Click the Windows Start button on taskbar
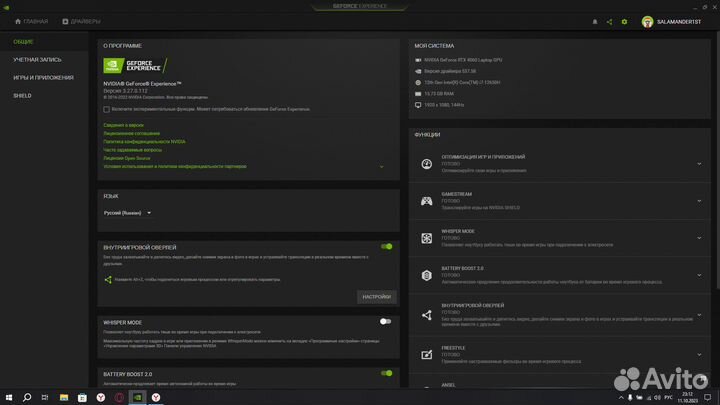 point(9,397)
